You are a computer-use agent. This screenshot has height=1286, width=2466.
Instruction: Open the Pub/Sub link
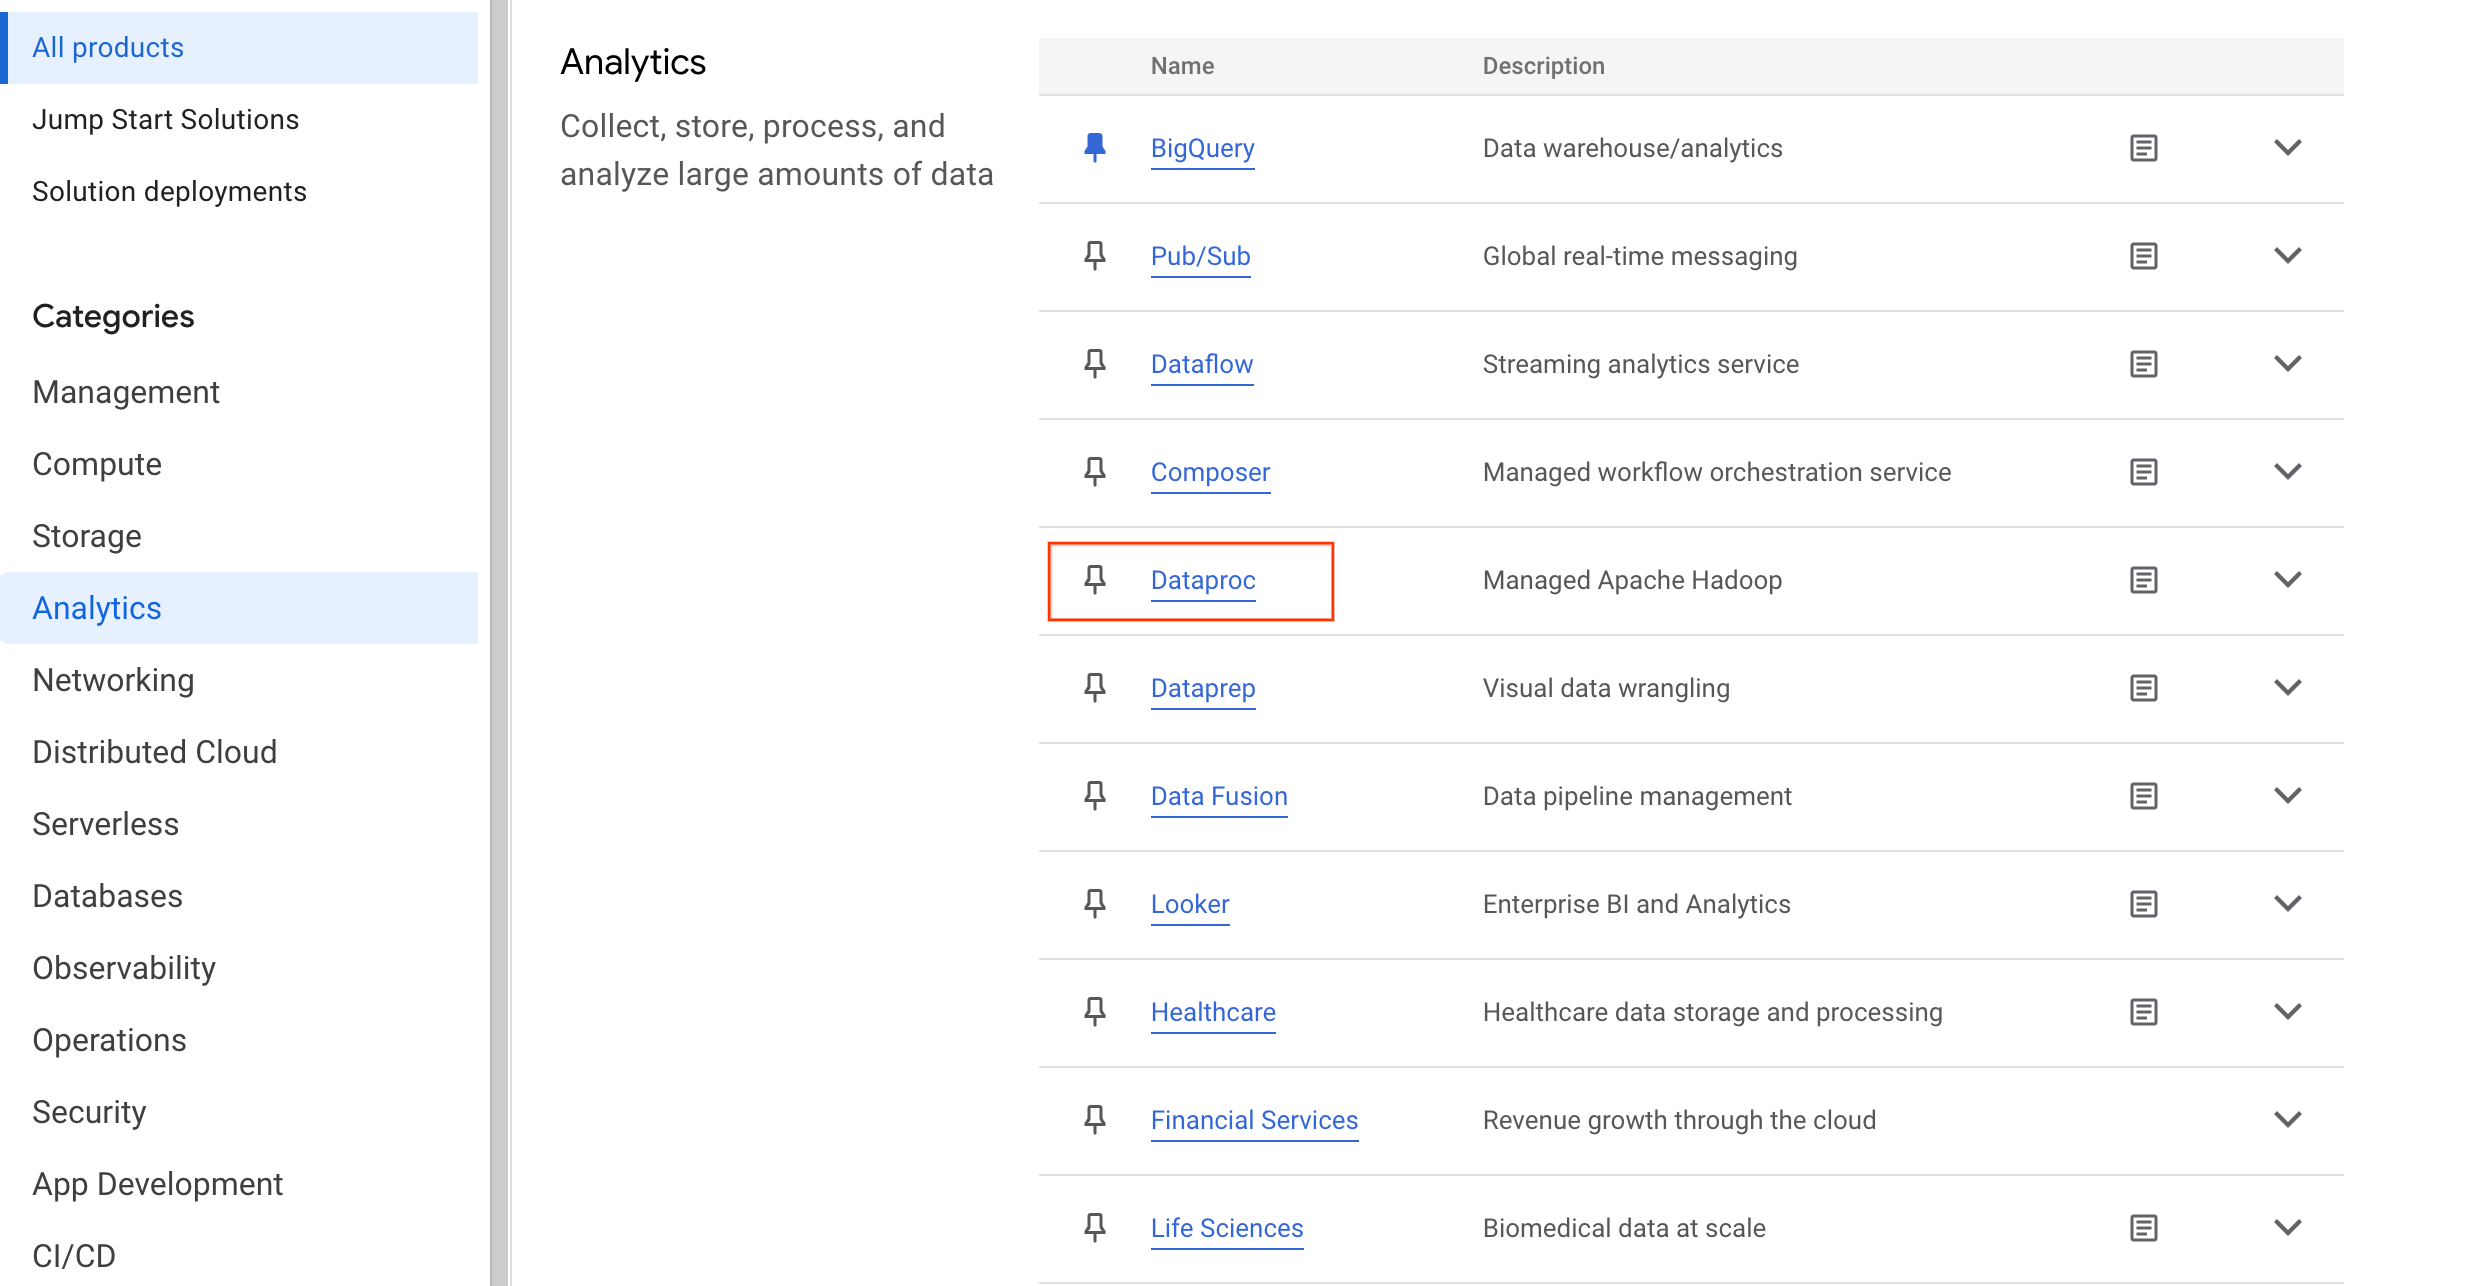tap(1200, 256)
